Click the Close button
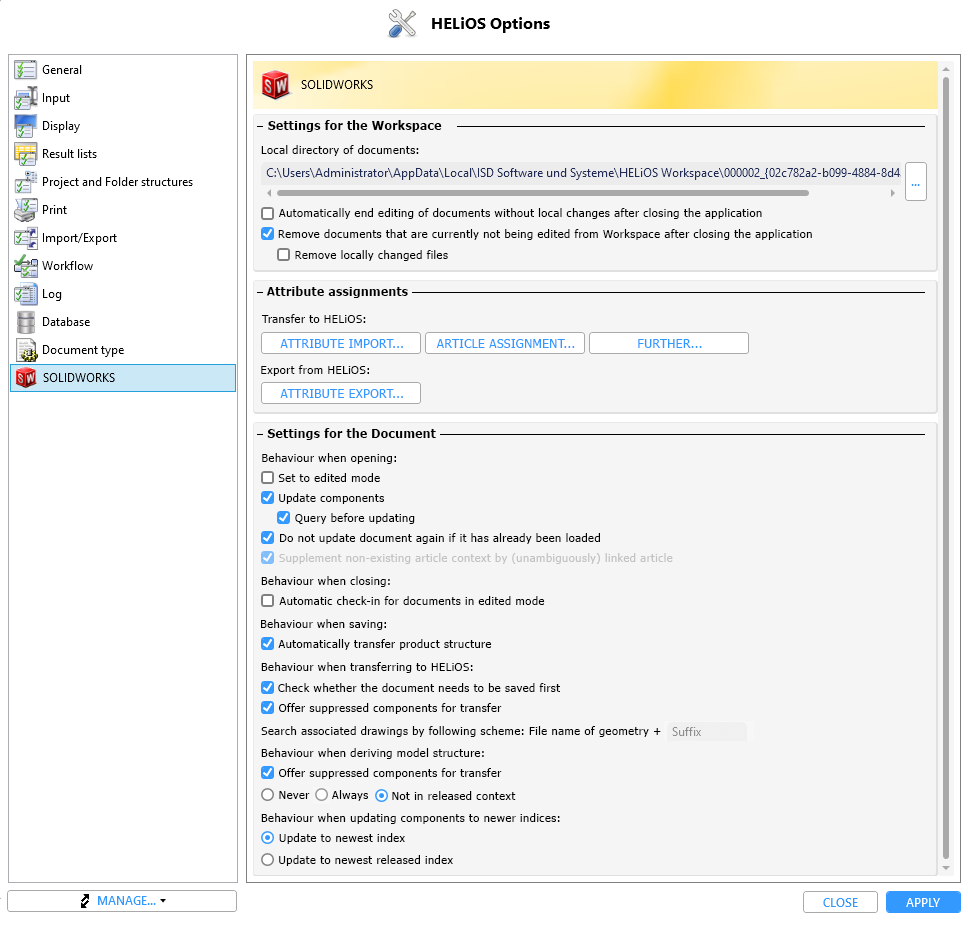The width and height of the screenshot is (968, 925). tap(840, 902)
